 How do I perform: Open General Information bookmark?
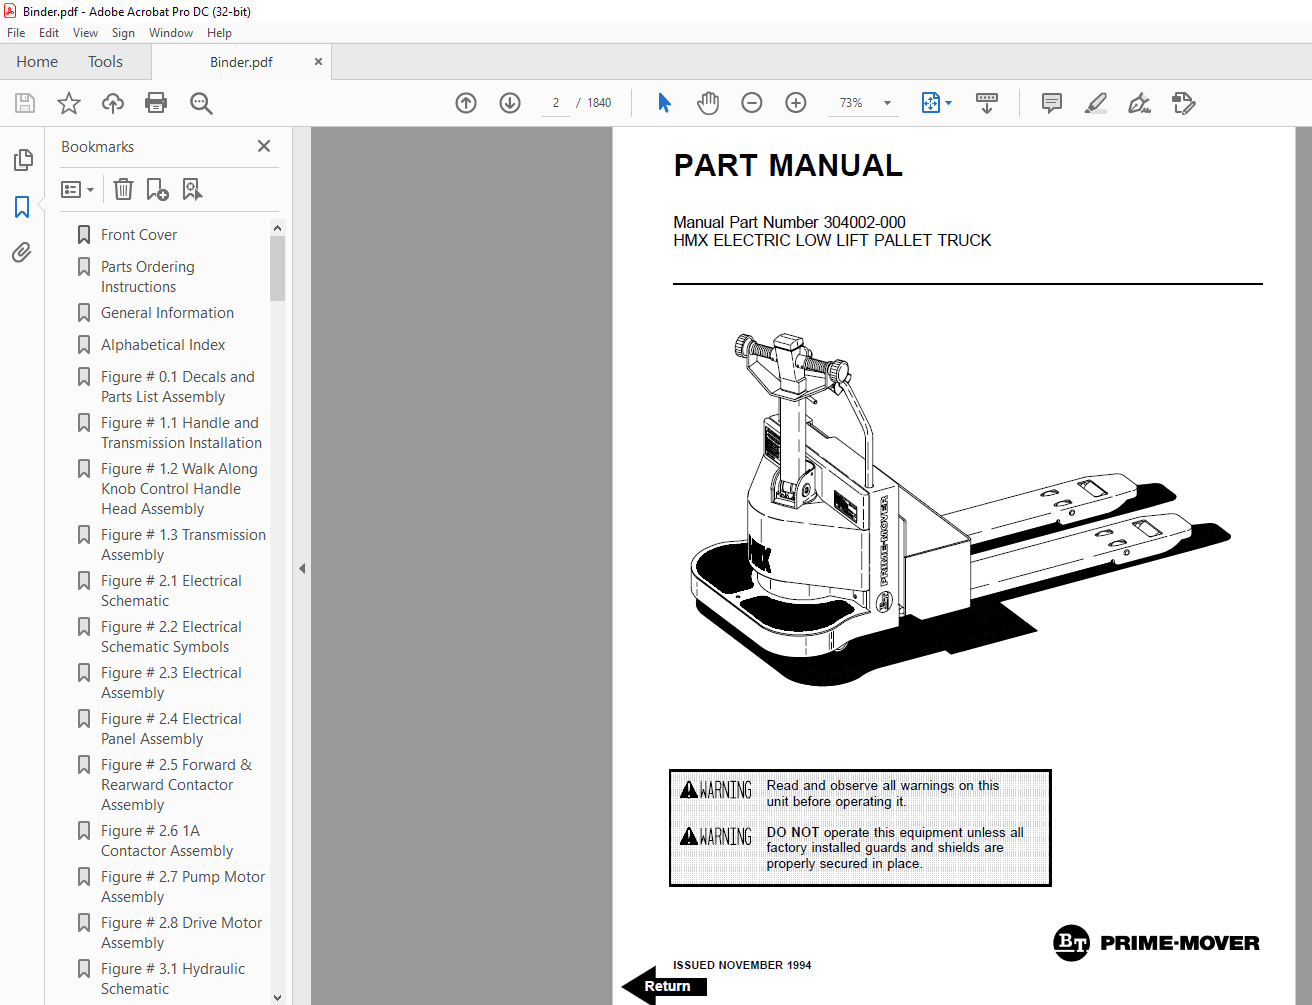(x=167, y=313)
